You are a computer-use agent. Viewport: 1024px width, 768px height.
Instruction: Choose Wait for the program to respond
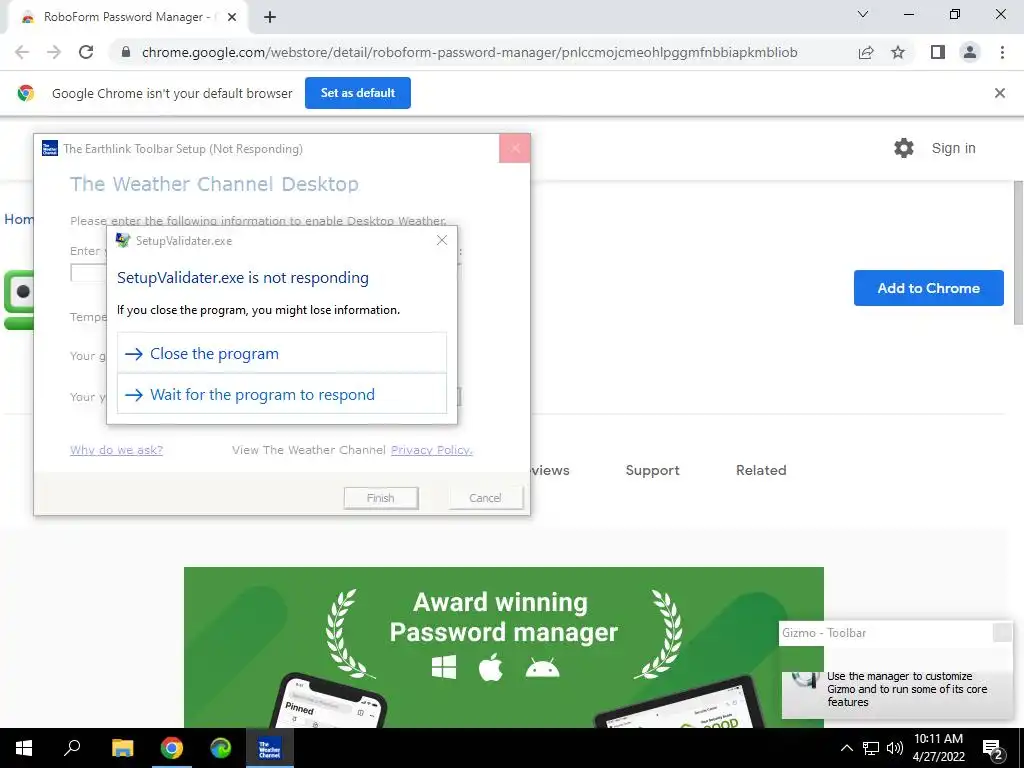pos(281,394)
